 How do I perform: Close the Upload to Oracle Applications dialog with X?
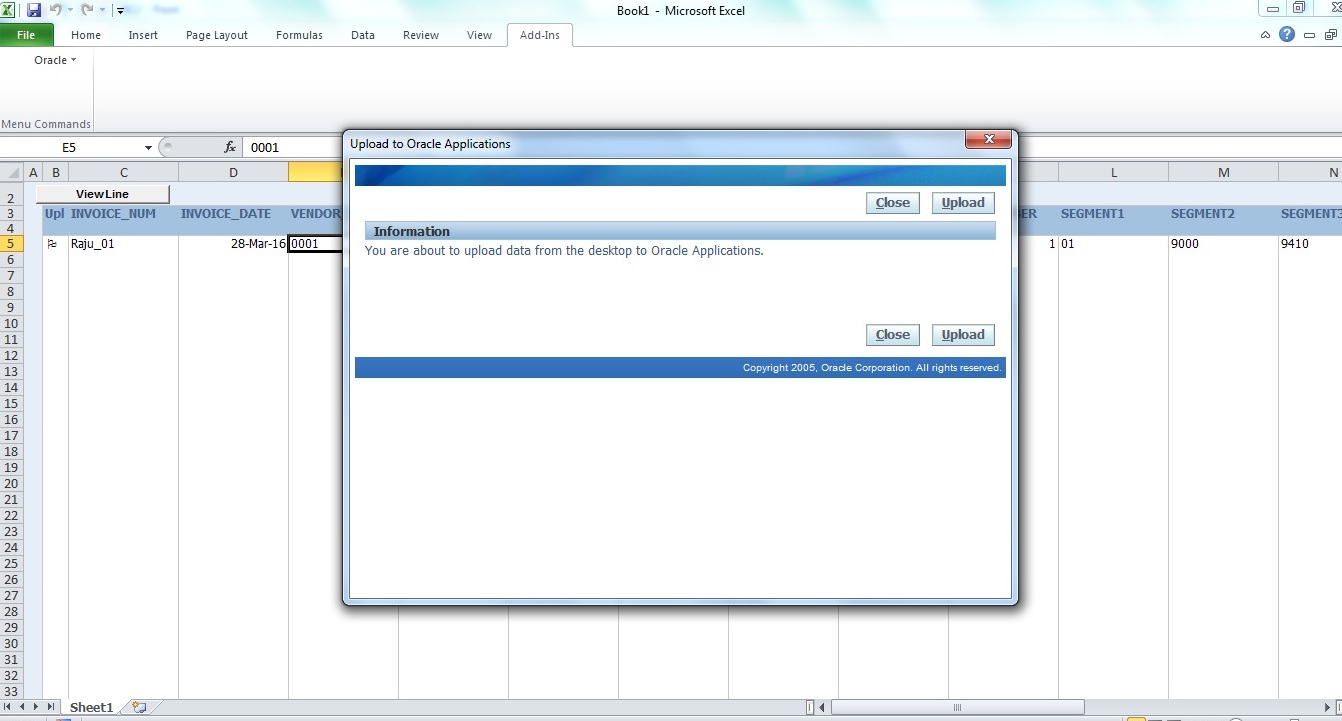(989, 140)
